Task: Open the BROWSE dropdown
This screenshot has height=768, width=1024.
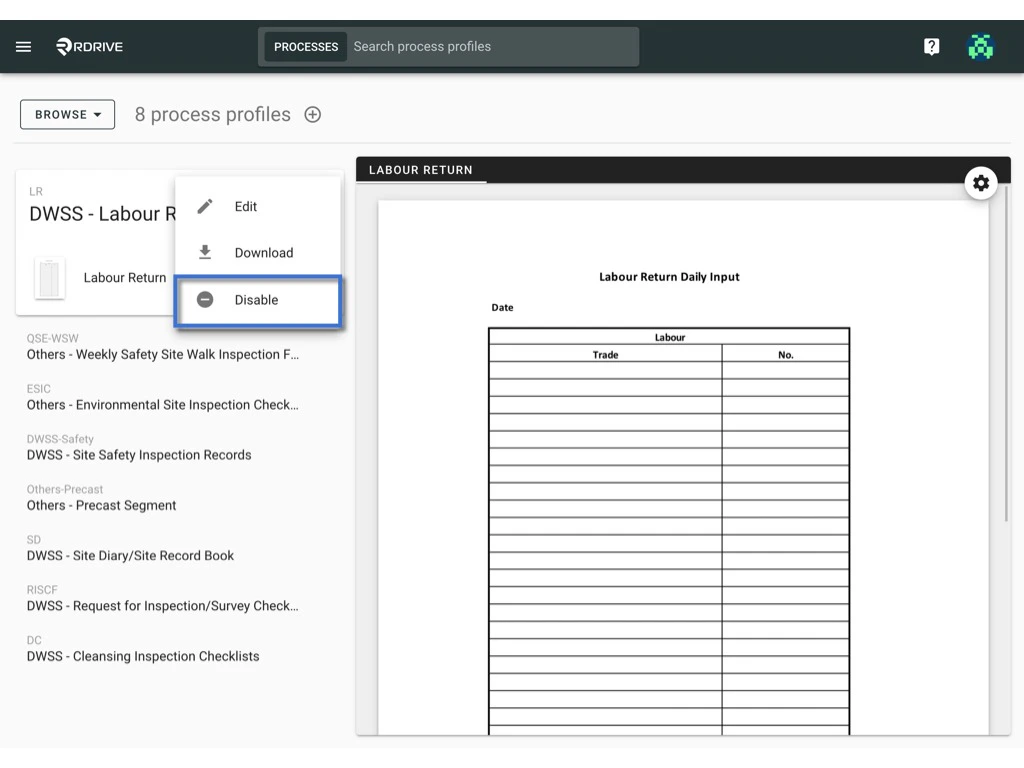Action: [x=66, y=114]
